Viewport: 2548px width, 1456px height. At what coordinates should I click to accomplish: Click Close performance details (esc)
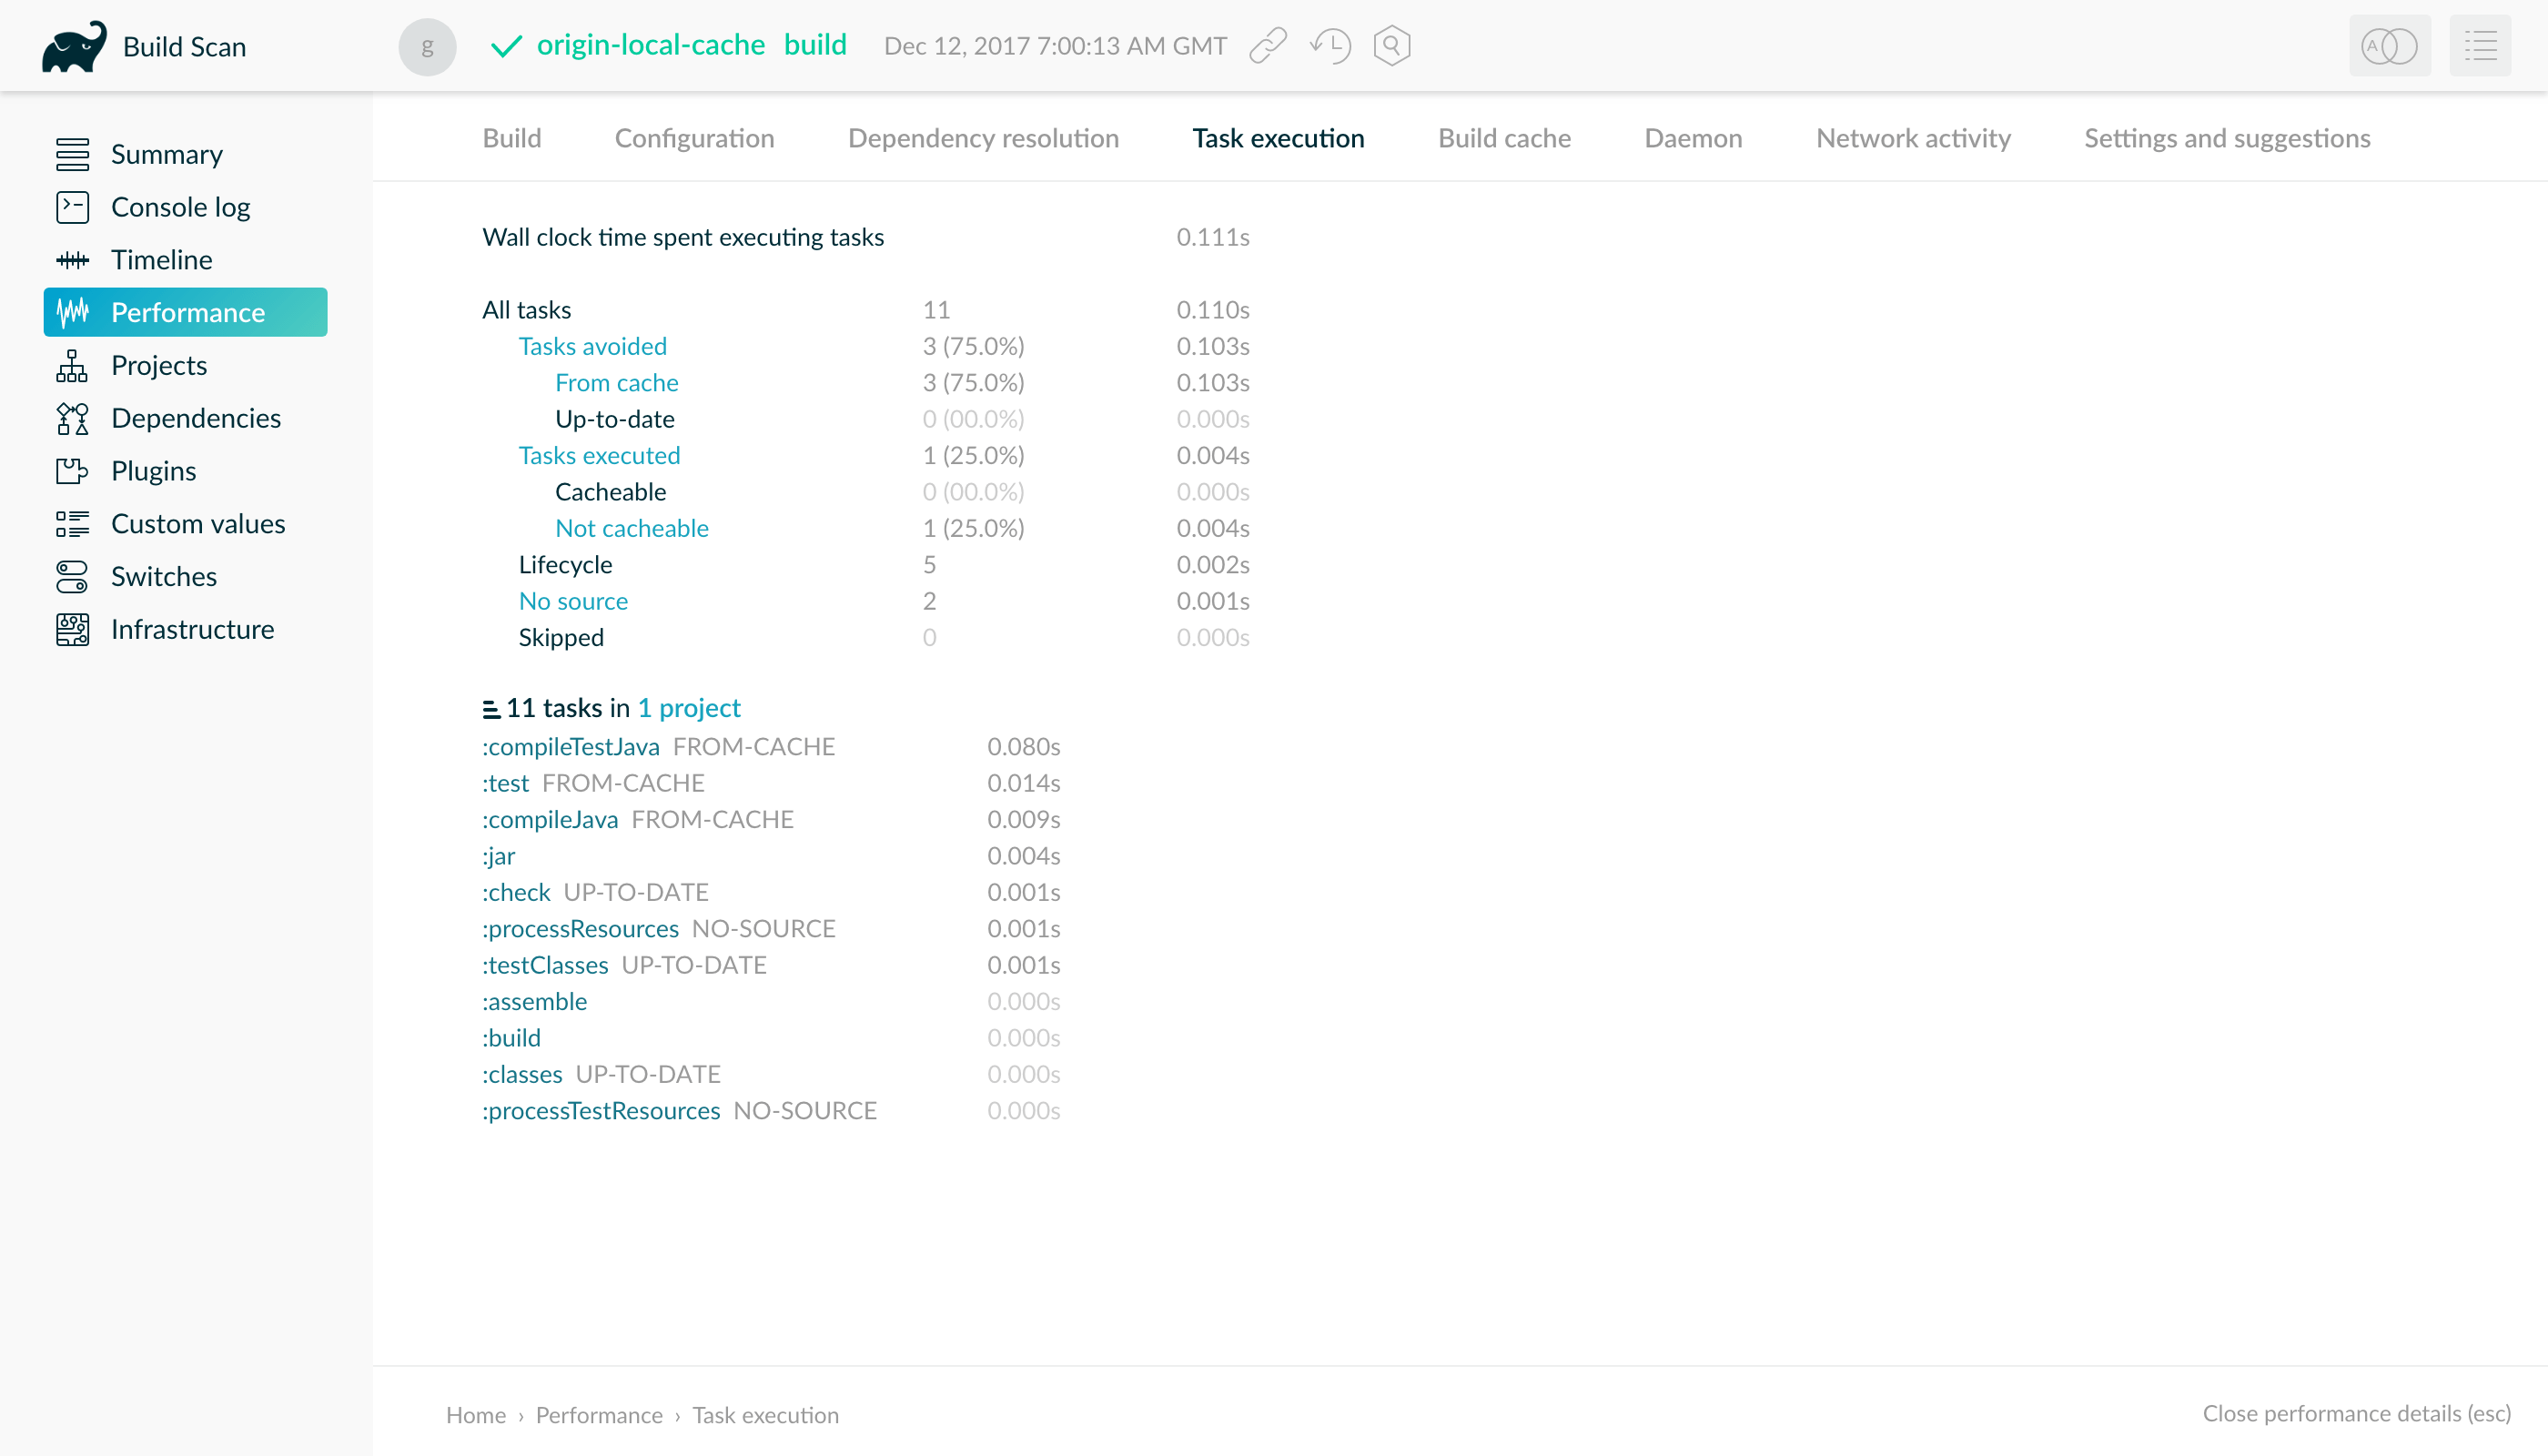[2355, 1413]
